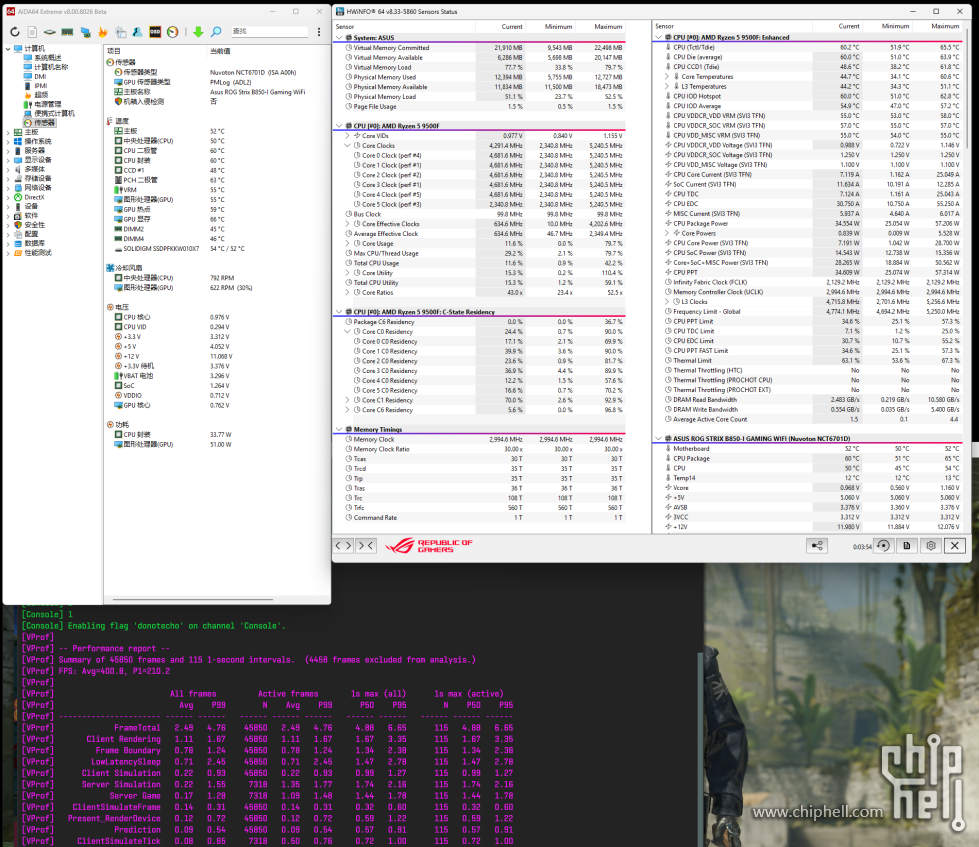Reset HWiNFO min/max clock icon

pyautogui.click(x=882, y=545)
